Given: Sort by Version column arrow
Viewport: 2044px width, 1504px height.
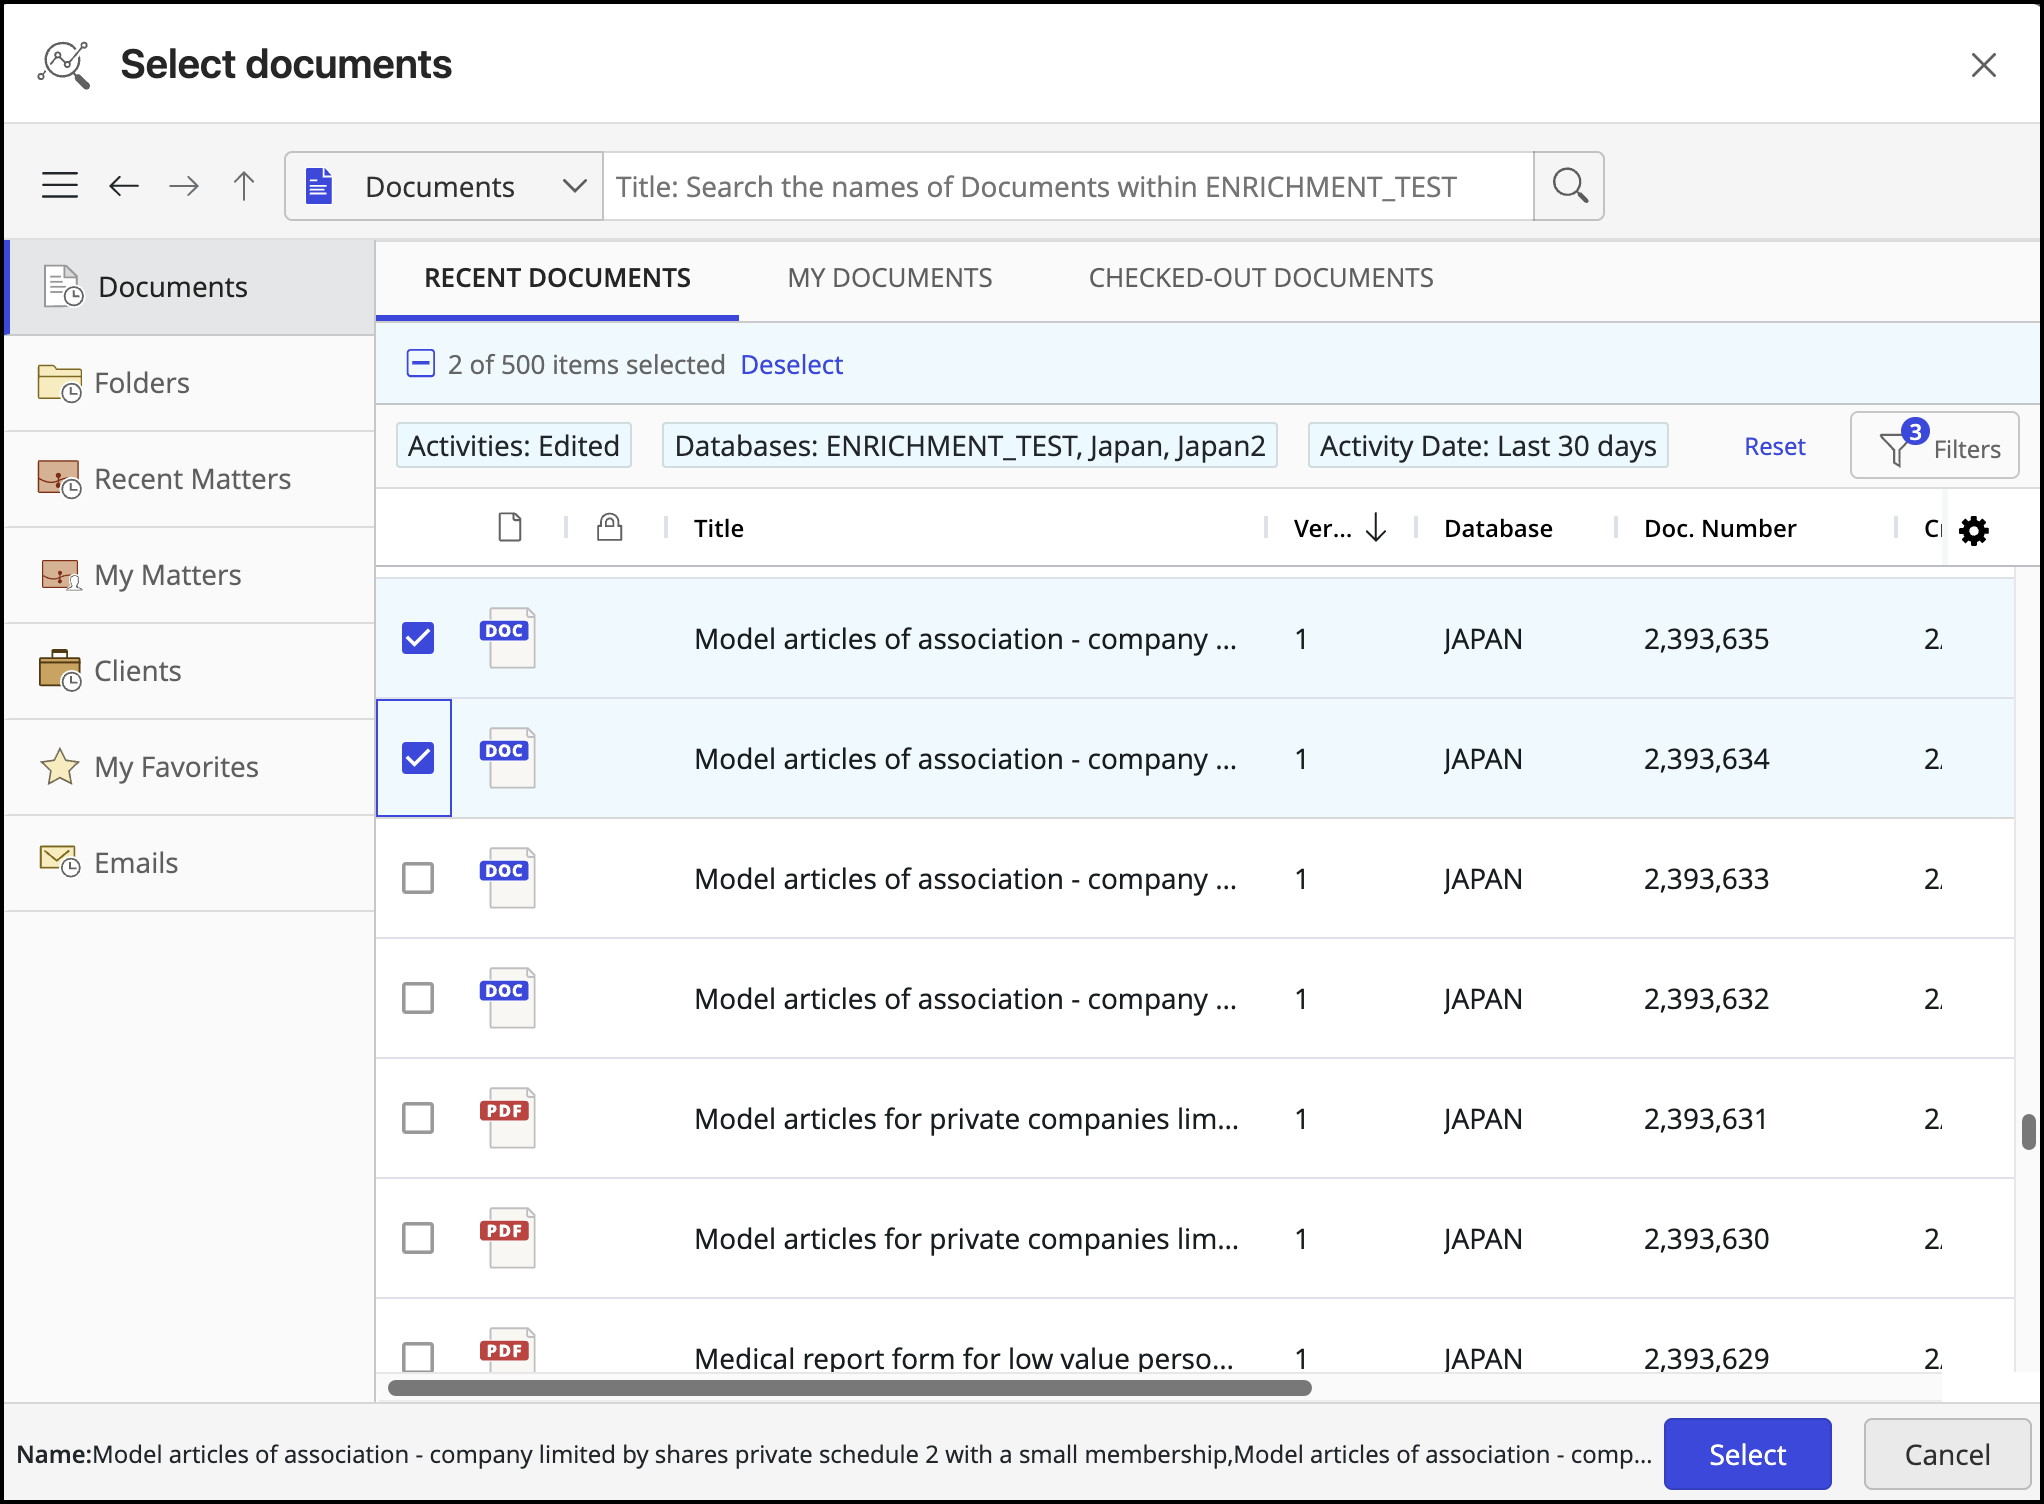Looking at the screenshot, I should (1376, 528).
